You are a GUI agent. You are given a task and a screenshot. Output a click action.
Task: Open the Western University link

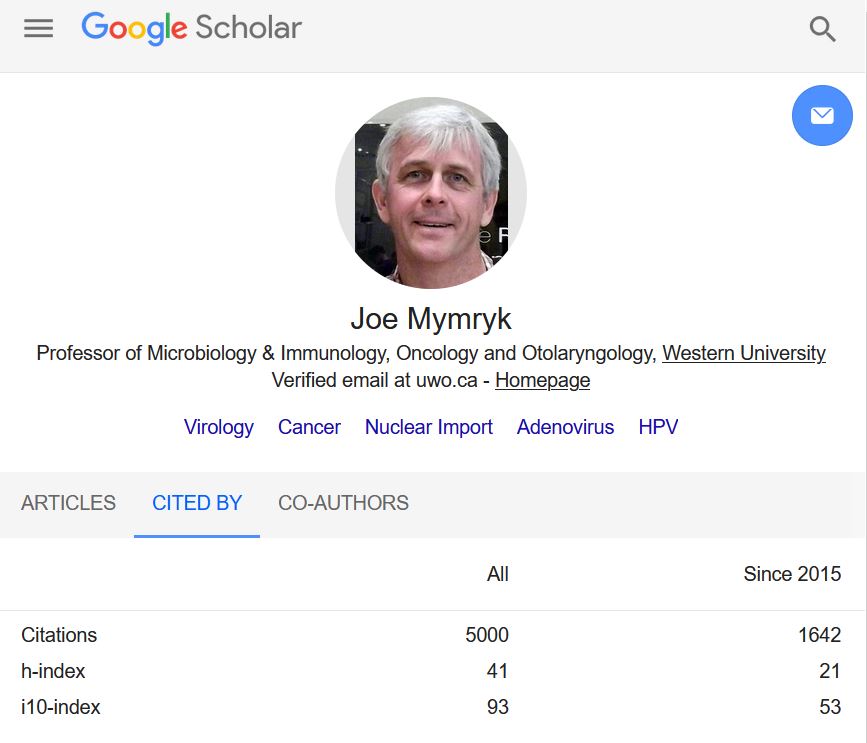tap(743, 353)
